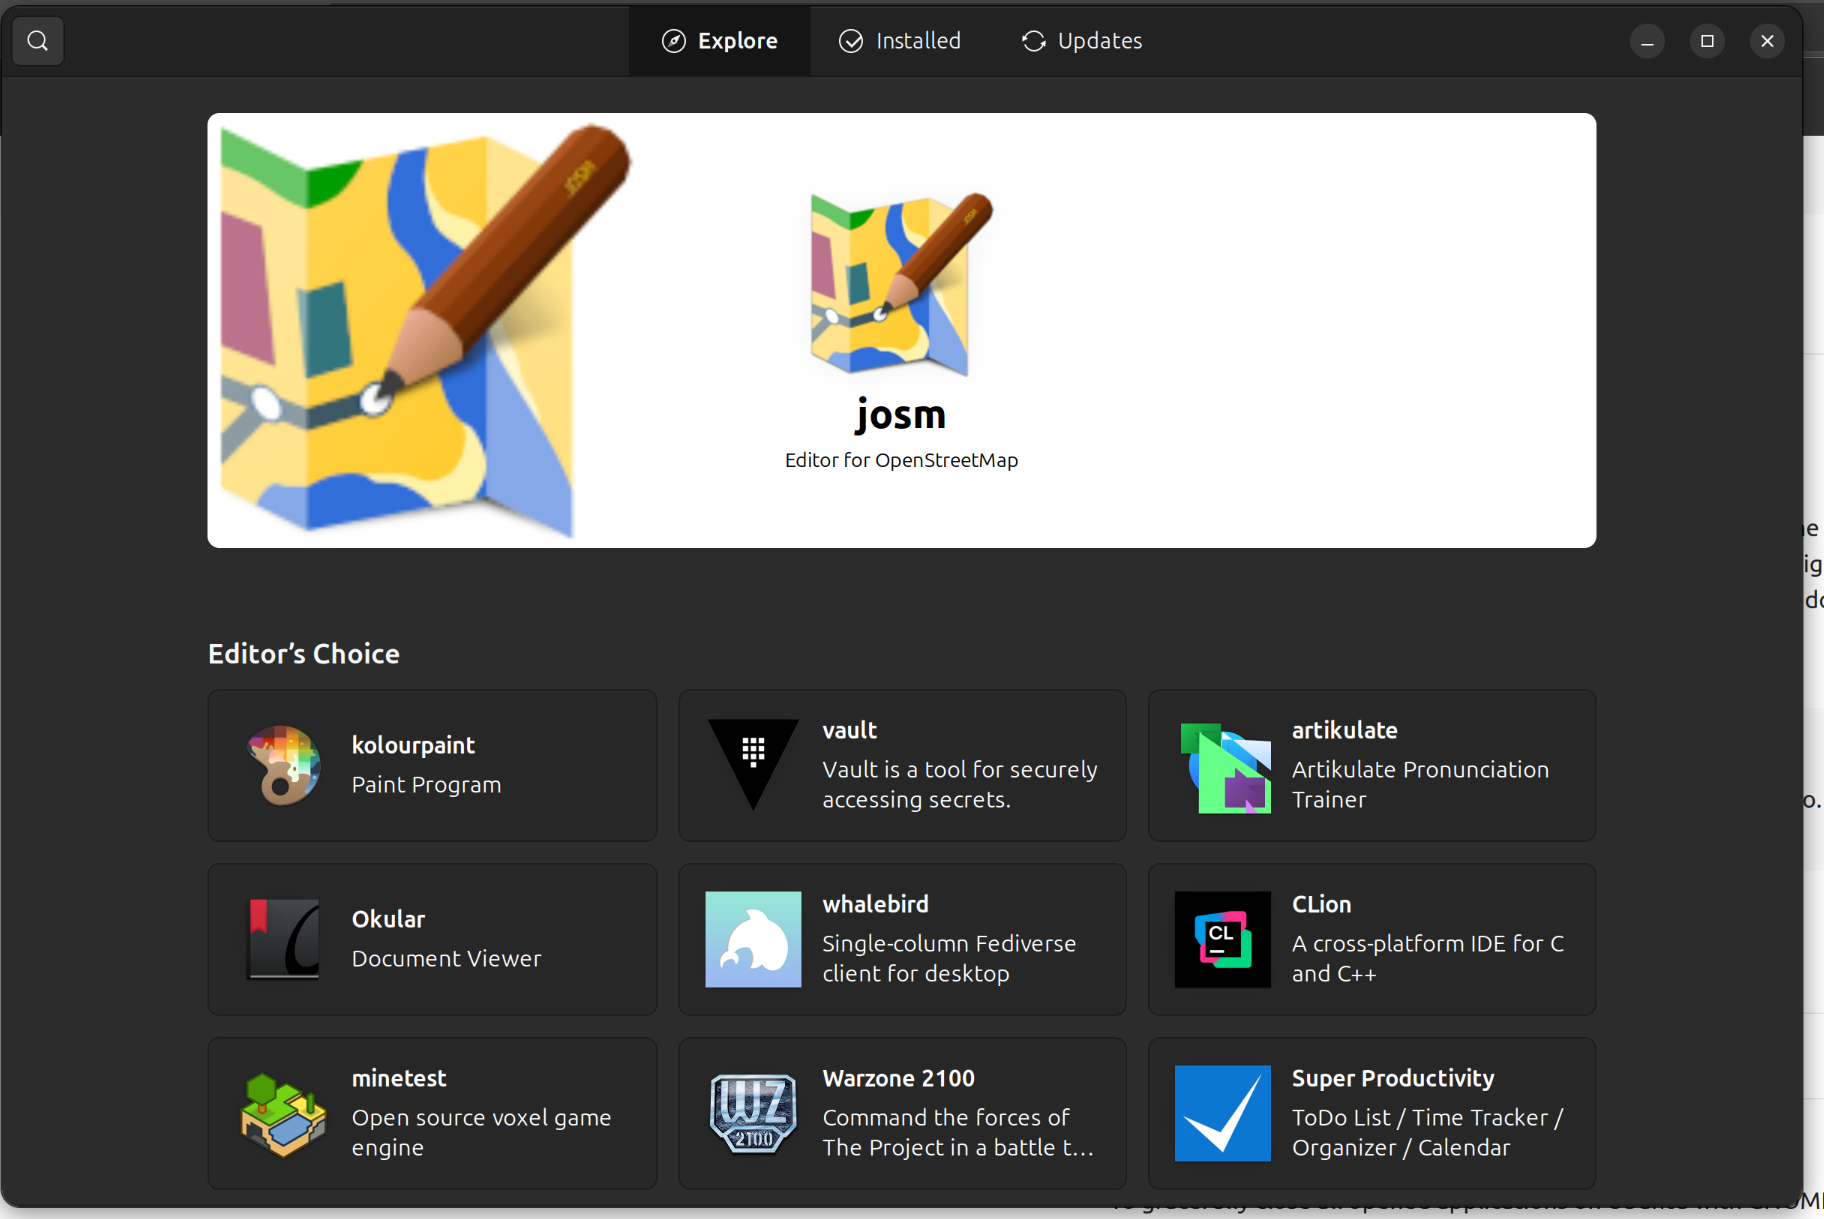Select the 'Document Viewer' Okular description
This screenshot has height=1219, width=1824.
pyautogui.click(x=446, y=958)
